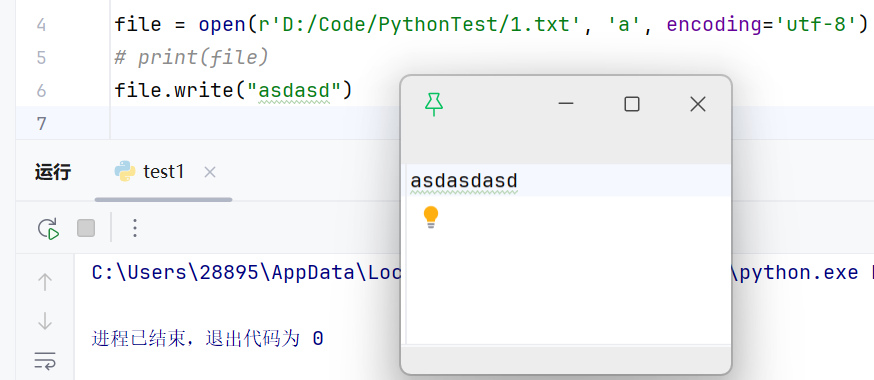Click line number 7 in the gutter
Viewport: 874px width, 380px height.
[41, 123]
